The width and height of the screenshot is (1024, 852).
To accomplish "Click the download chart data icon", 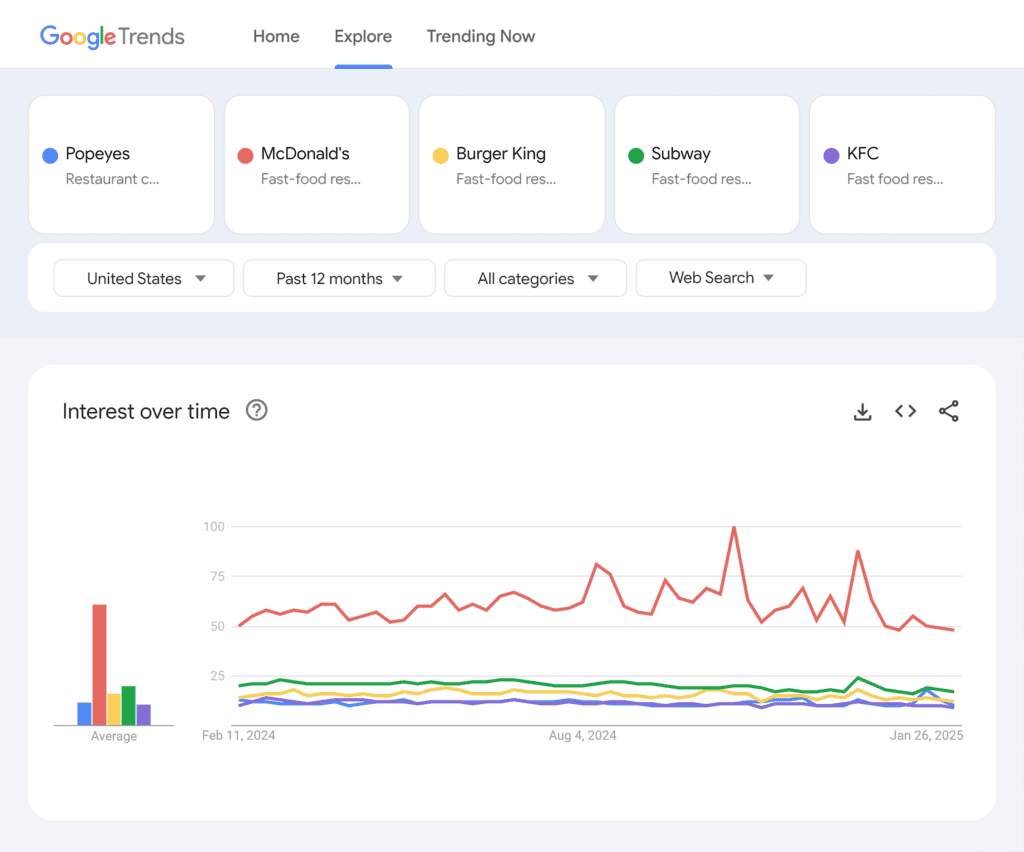I will coord(862,411).
